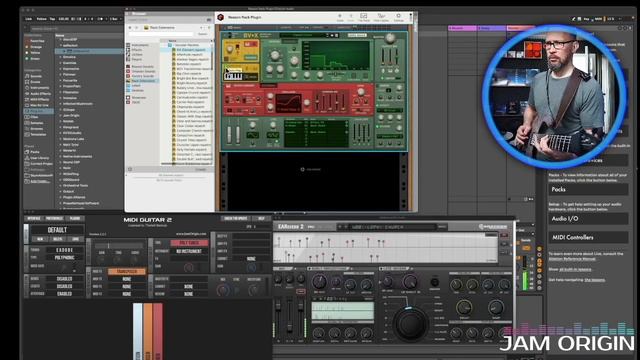
Task: Click DEFAULT patch name in MIDI Guitar
Action: [x=57, y=230]
